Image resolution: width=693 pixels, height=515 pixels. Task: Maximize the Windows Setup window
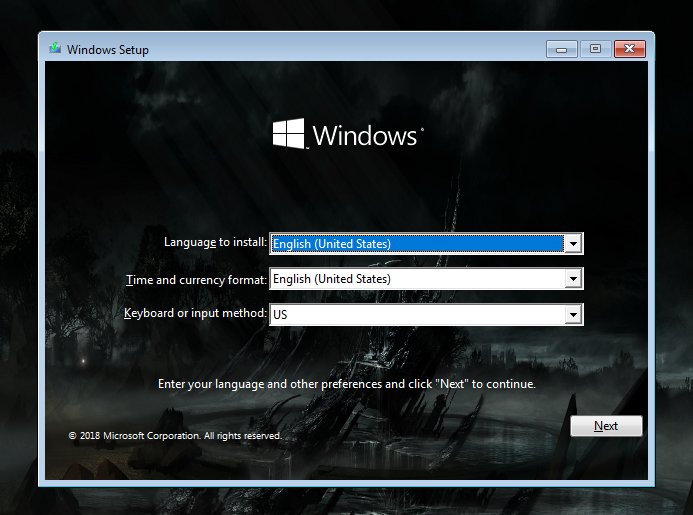point(595,49)
